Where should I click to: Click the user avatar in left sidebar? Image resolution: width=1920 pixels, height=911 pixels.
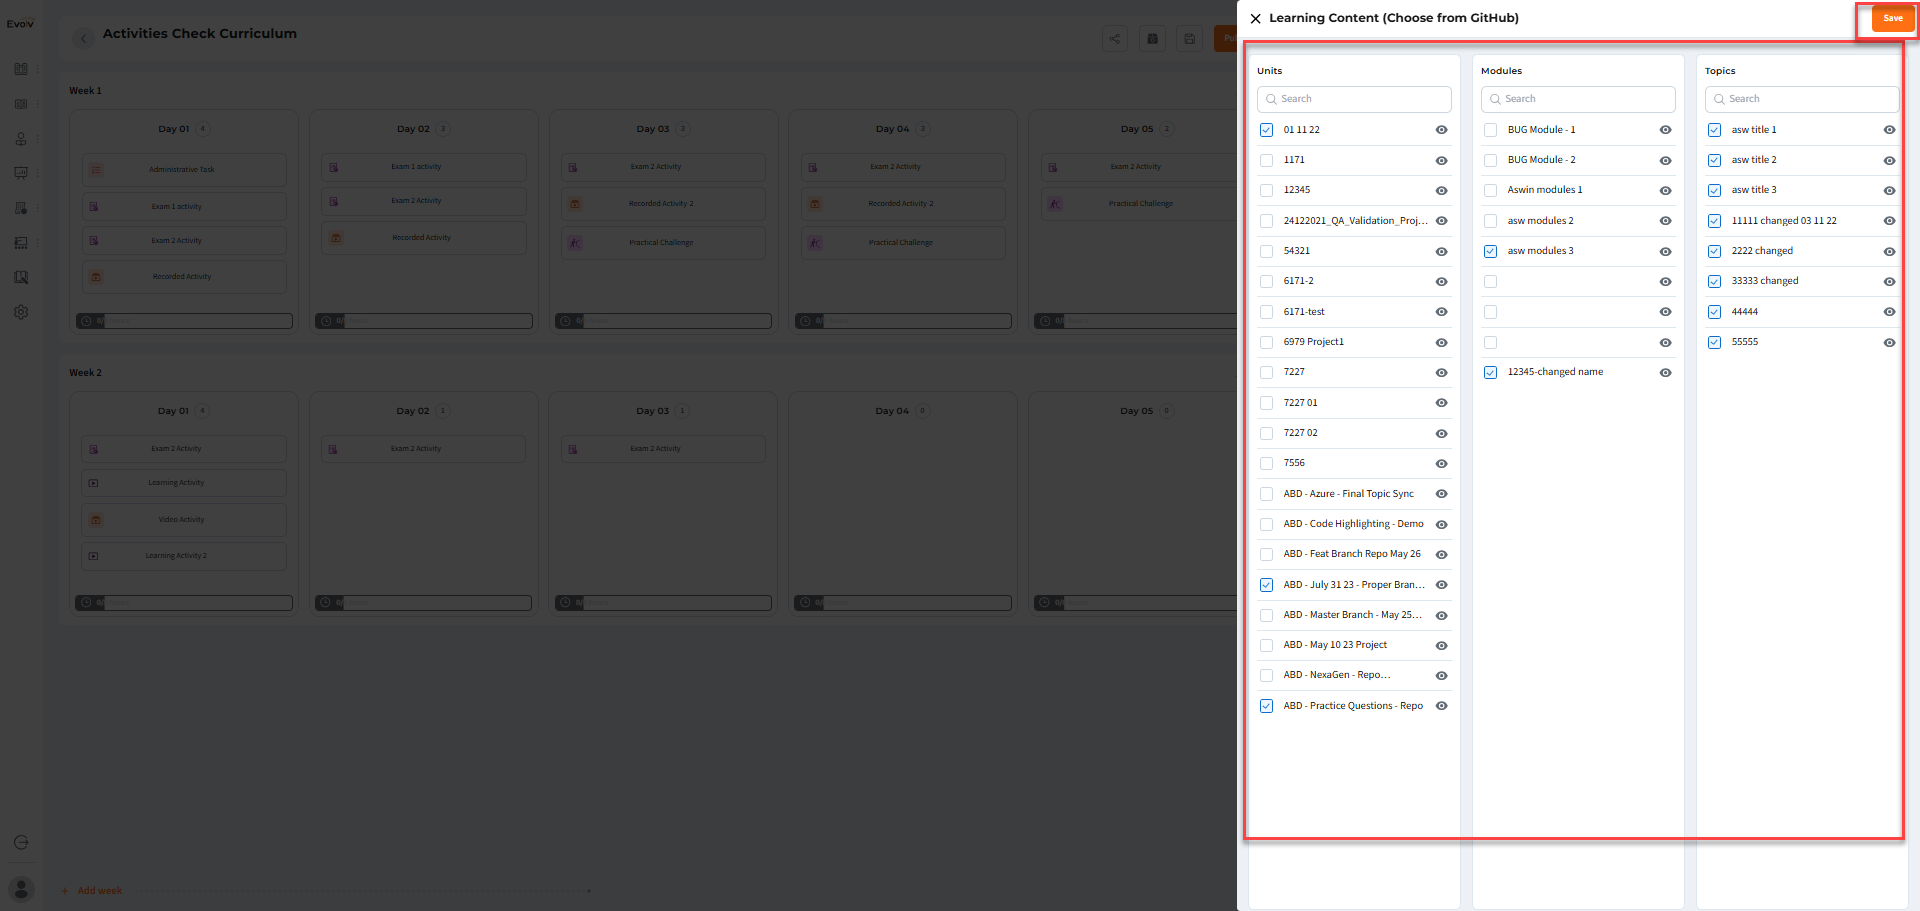[x=21, y=889]
